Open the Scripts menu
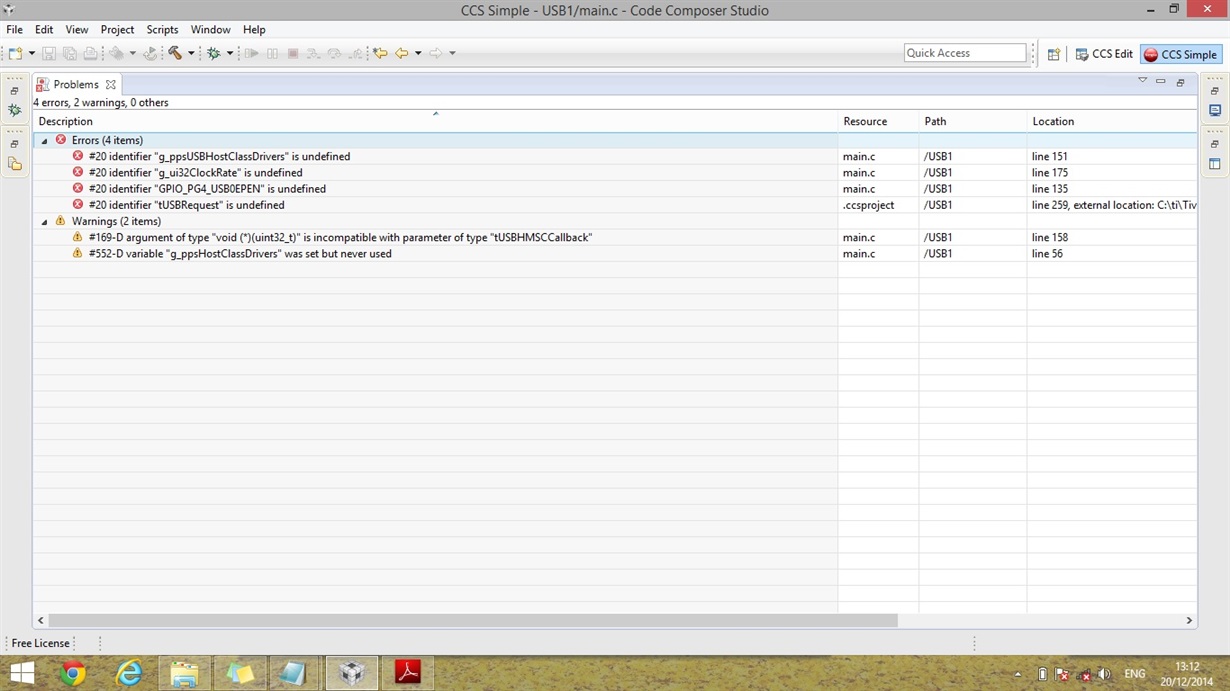Screen dimensions: 1230x691 [x=162, y=30]
